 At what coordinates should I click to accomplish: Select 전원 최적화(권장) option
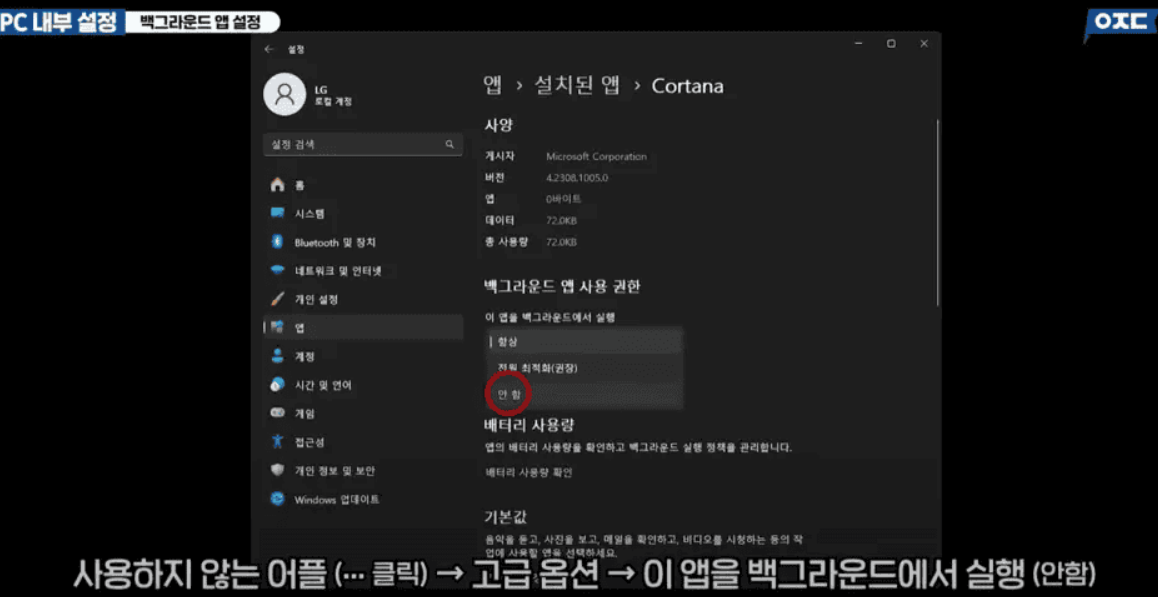pos(583,368)
